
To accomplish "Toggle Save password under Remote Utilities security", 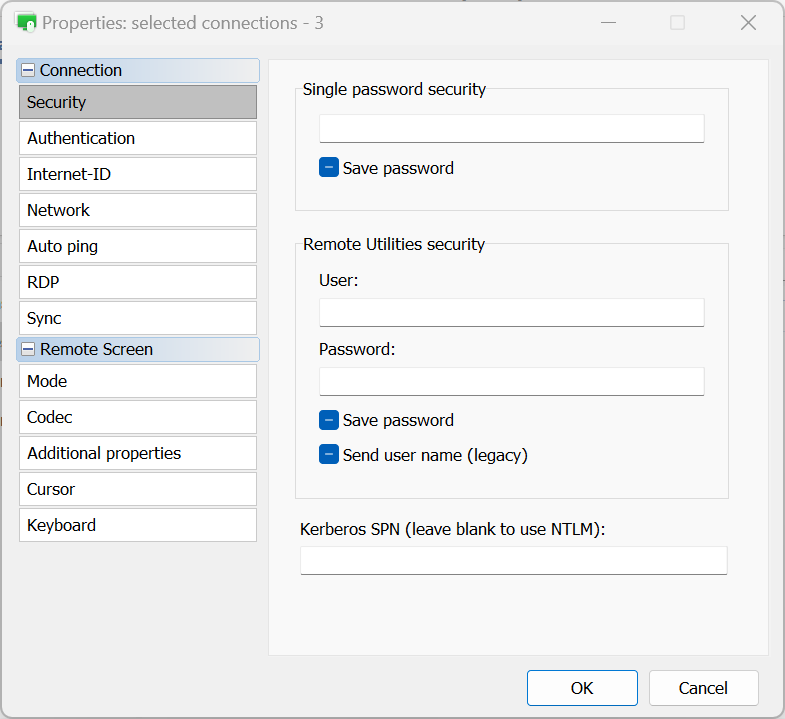I will point(329,420).
